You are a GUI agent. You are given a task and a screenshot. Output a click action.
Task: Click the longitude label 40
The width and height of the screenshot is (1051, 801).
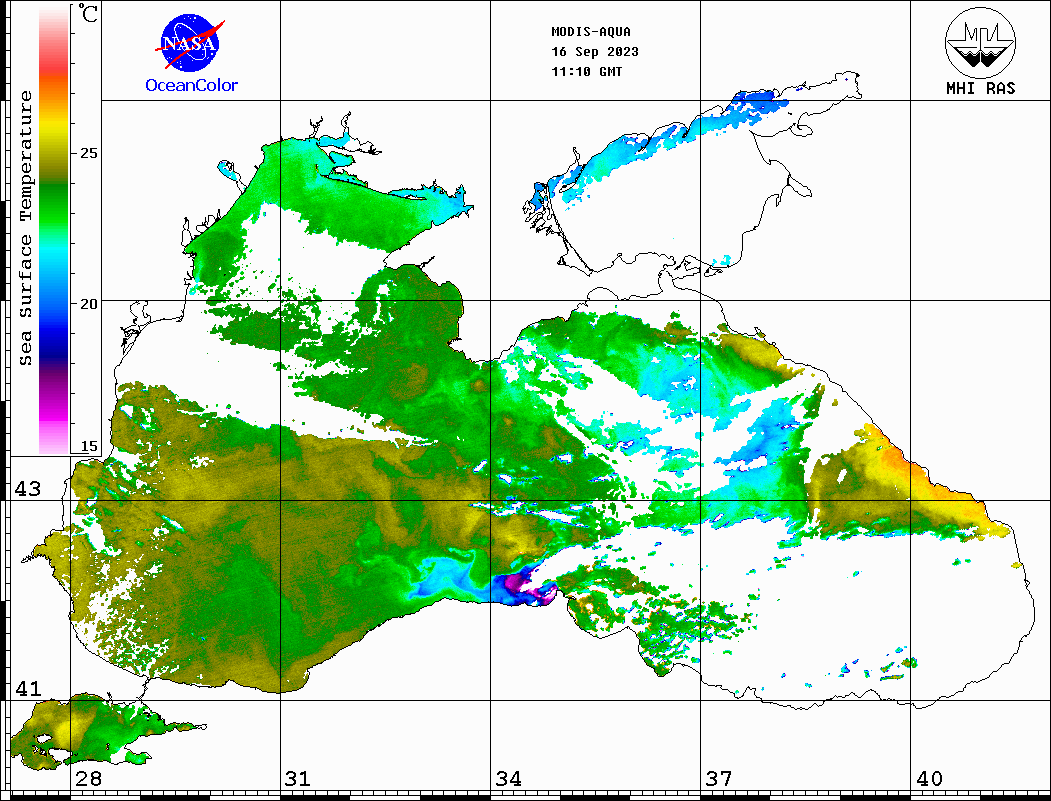pos(929,778)
